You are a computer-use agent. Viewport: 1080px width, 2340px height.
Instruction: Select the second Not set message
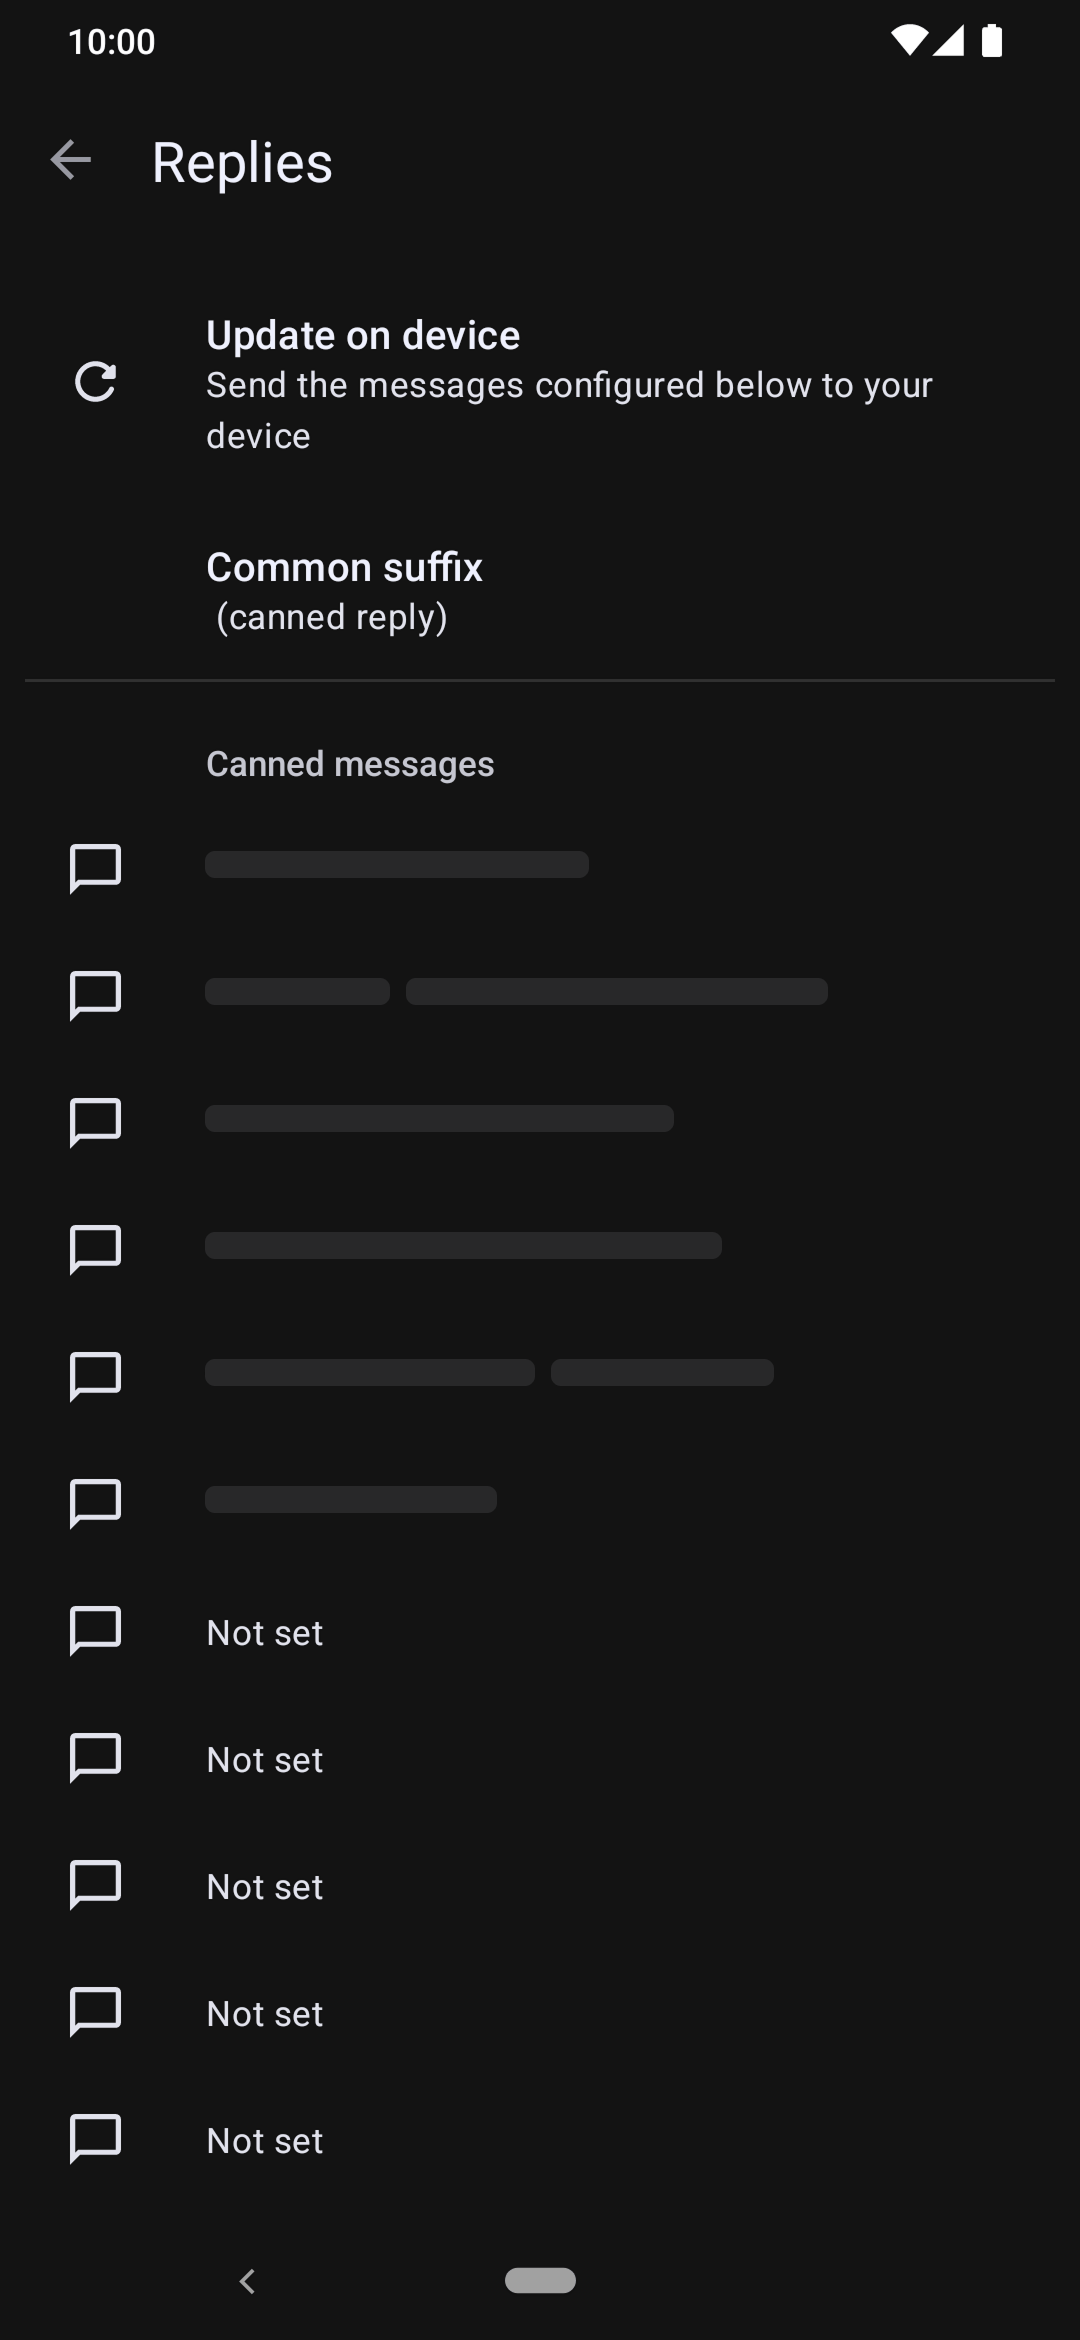tap(540, 1759)
